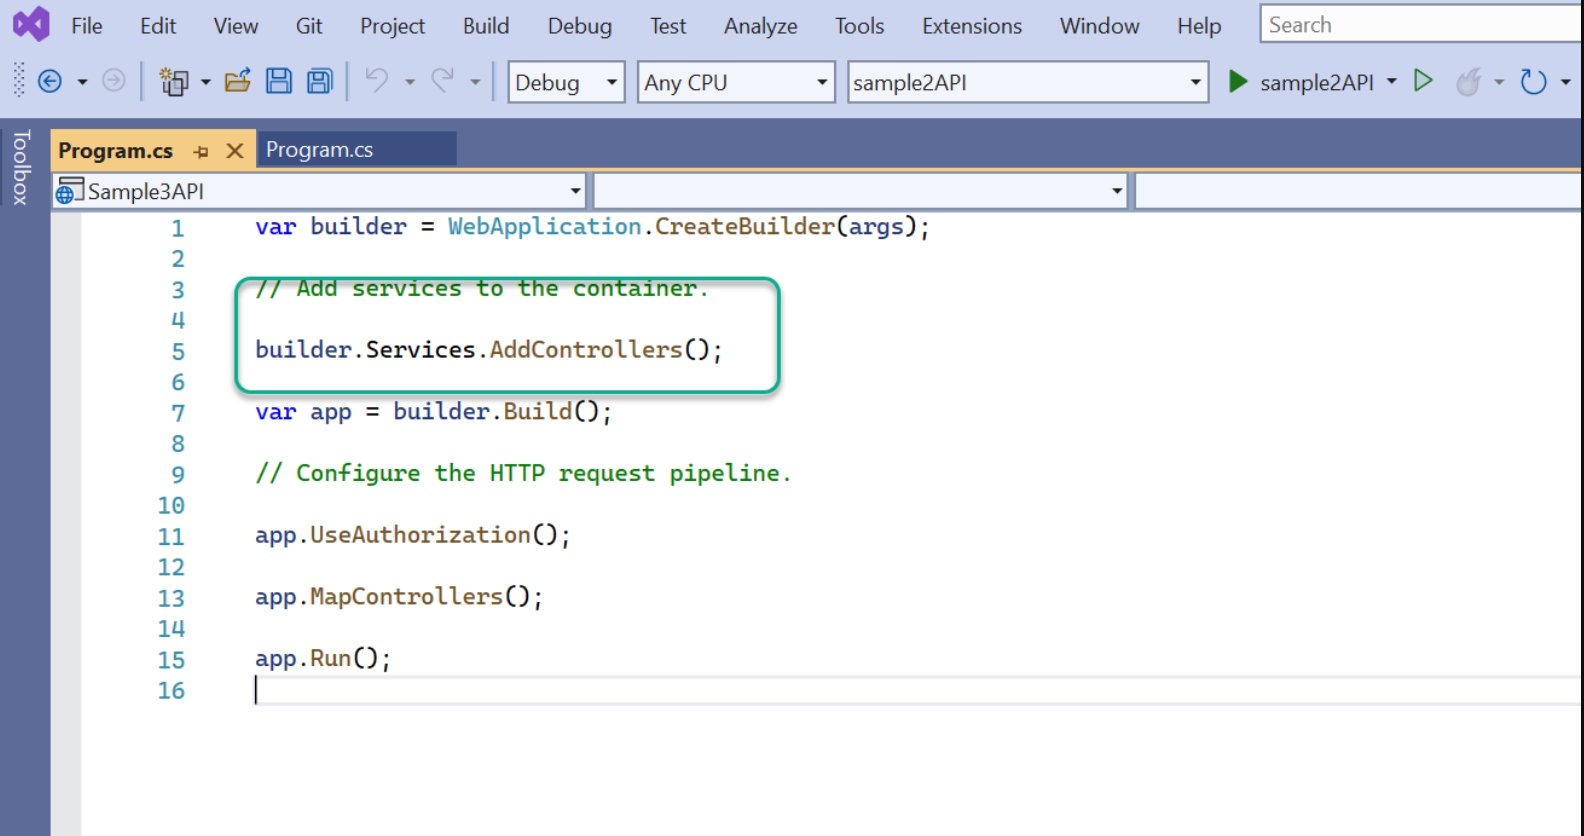The width and height of the screenshot is (1584, 836).
Task: Click the blue Restart circular arrow icon
Action: pos(1533,82)
